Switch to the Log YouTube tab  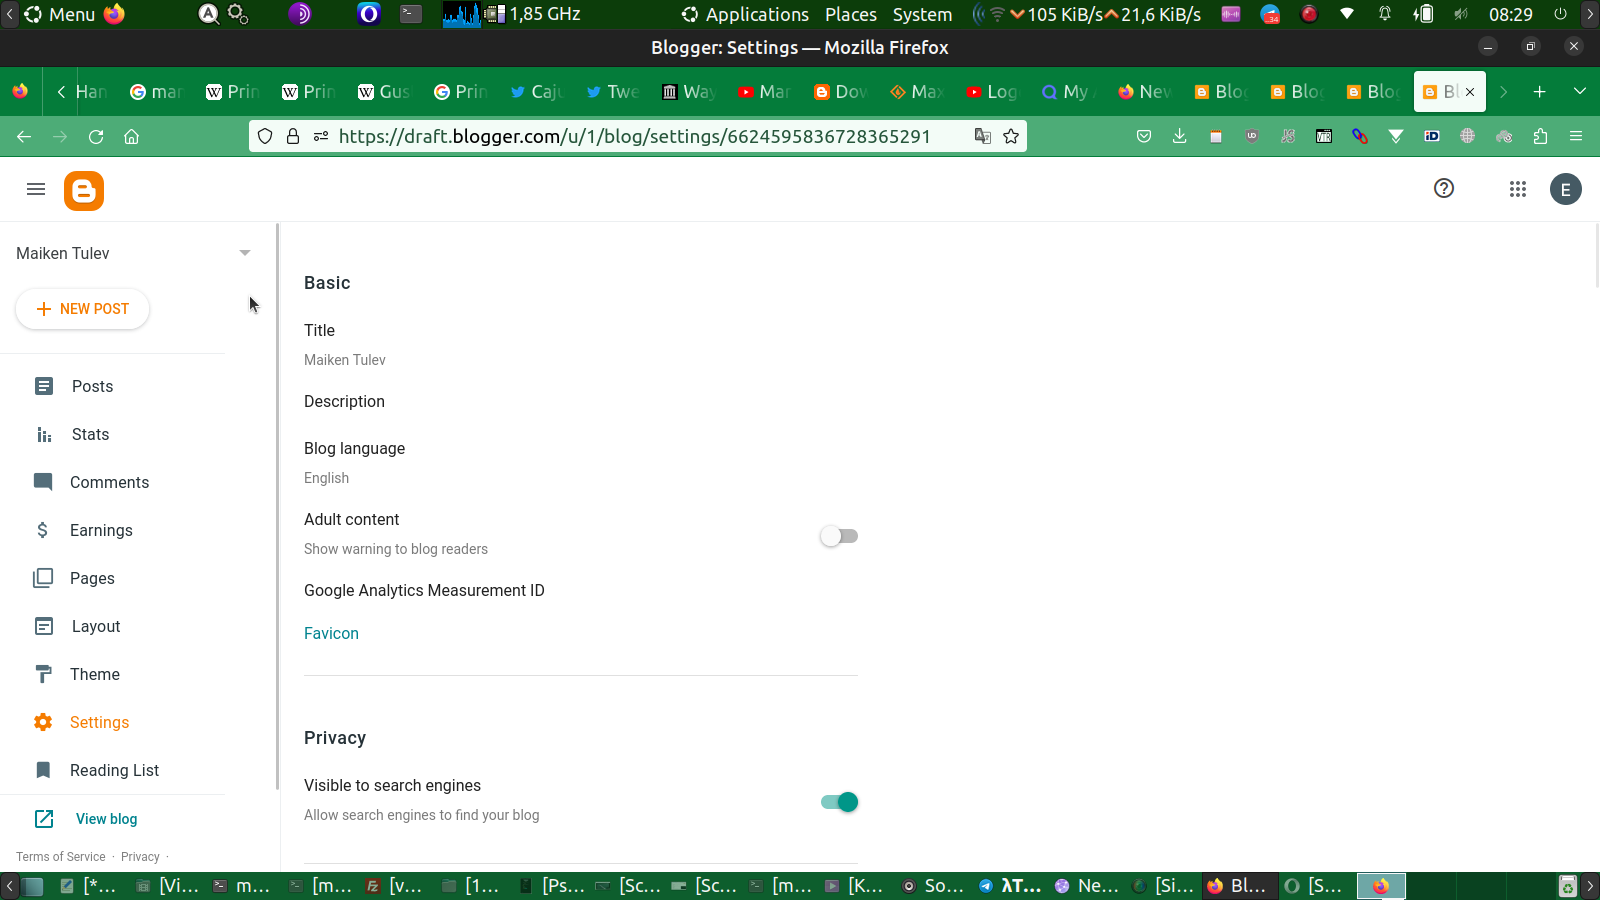click(x=992, y=92)
